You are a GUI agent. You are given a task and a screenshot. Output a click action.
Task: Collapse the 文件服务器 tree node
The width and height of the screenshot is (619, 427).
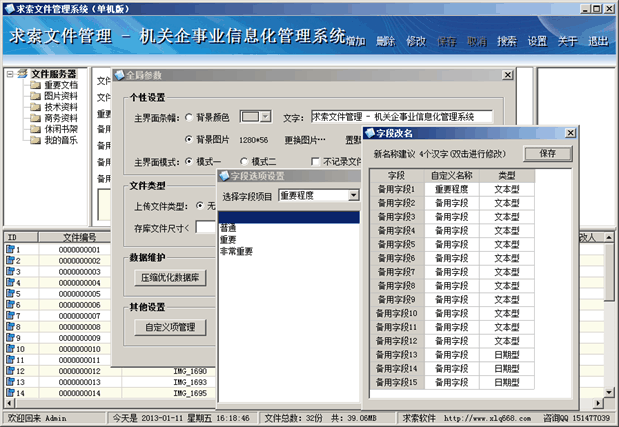coord(10,74)
